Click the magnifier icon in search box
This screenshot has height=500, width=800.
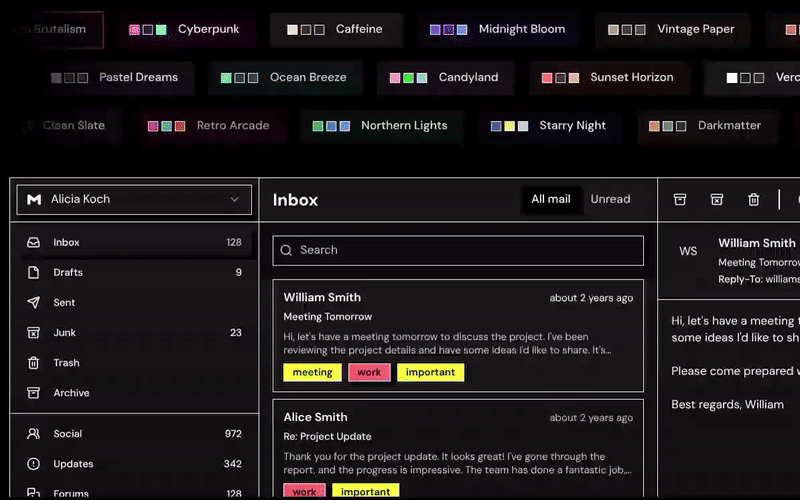click(286, 250)
